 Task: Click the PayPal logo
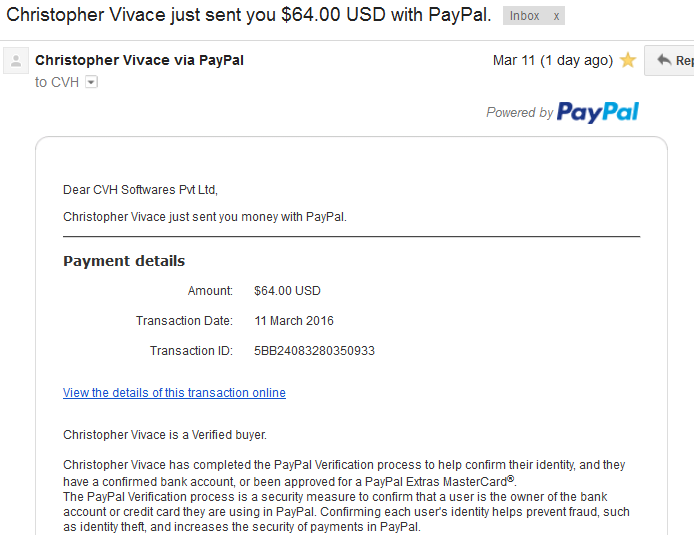[598, 112]
